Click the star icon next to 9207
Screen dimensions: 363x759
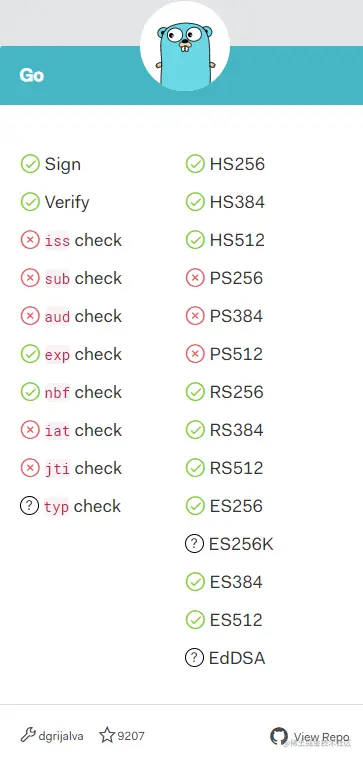pos(107,735)
